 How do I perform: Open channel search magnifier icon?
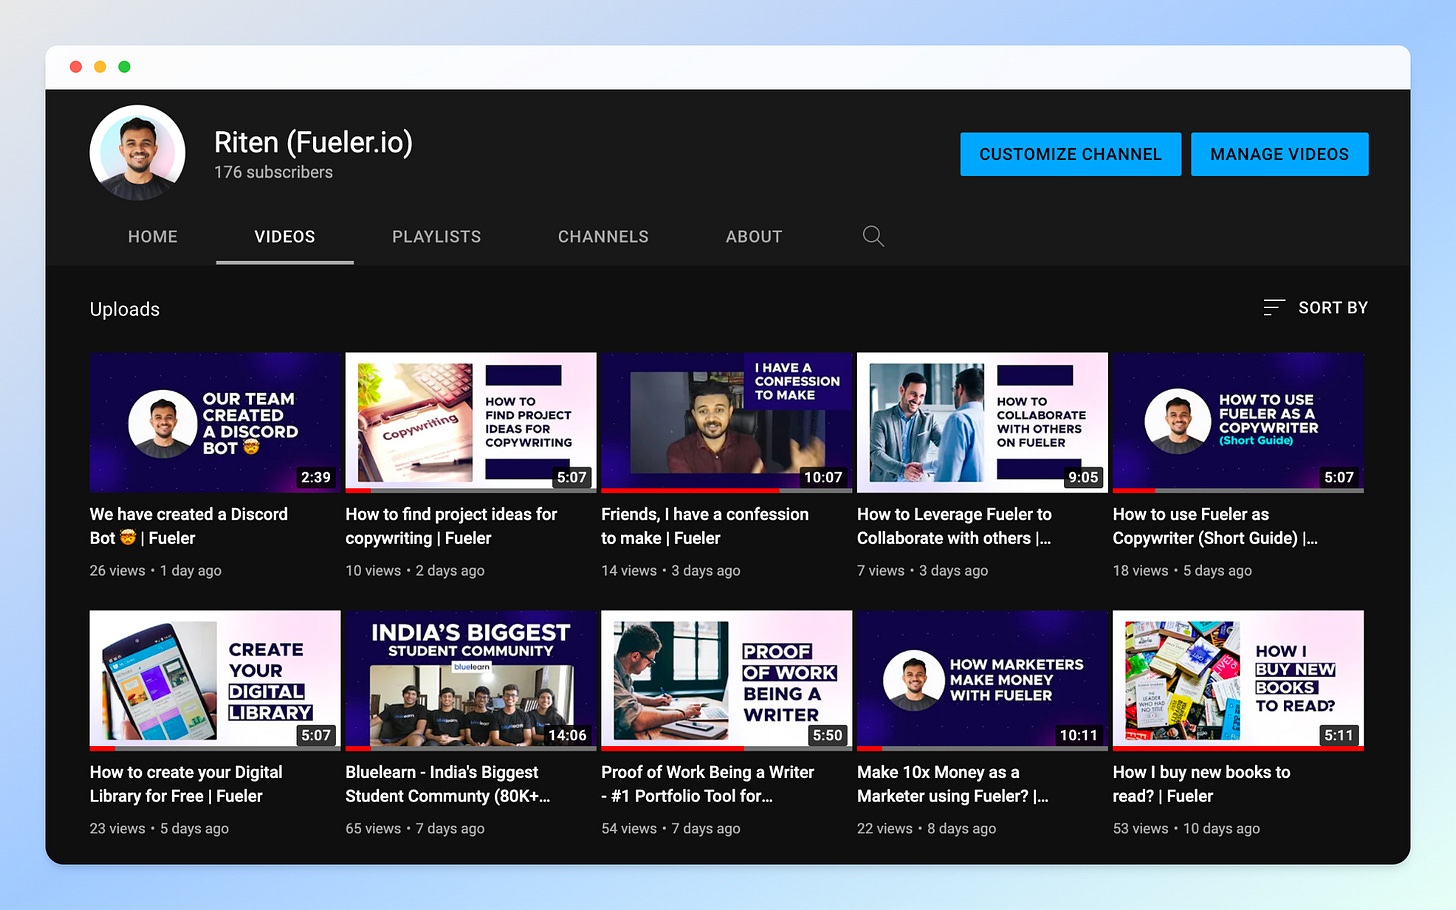click(873, 236)
